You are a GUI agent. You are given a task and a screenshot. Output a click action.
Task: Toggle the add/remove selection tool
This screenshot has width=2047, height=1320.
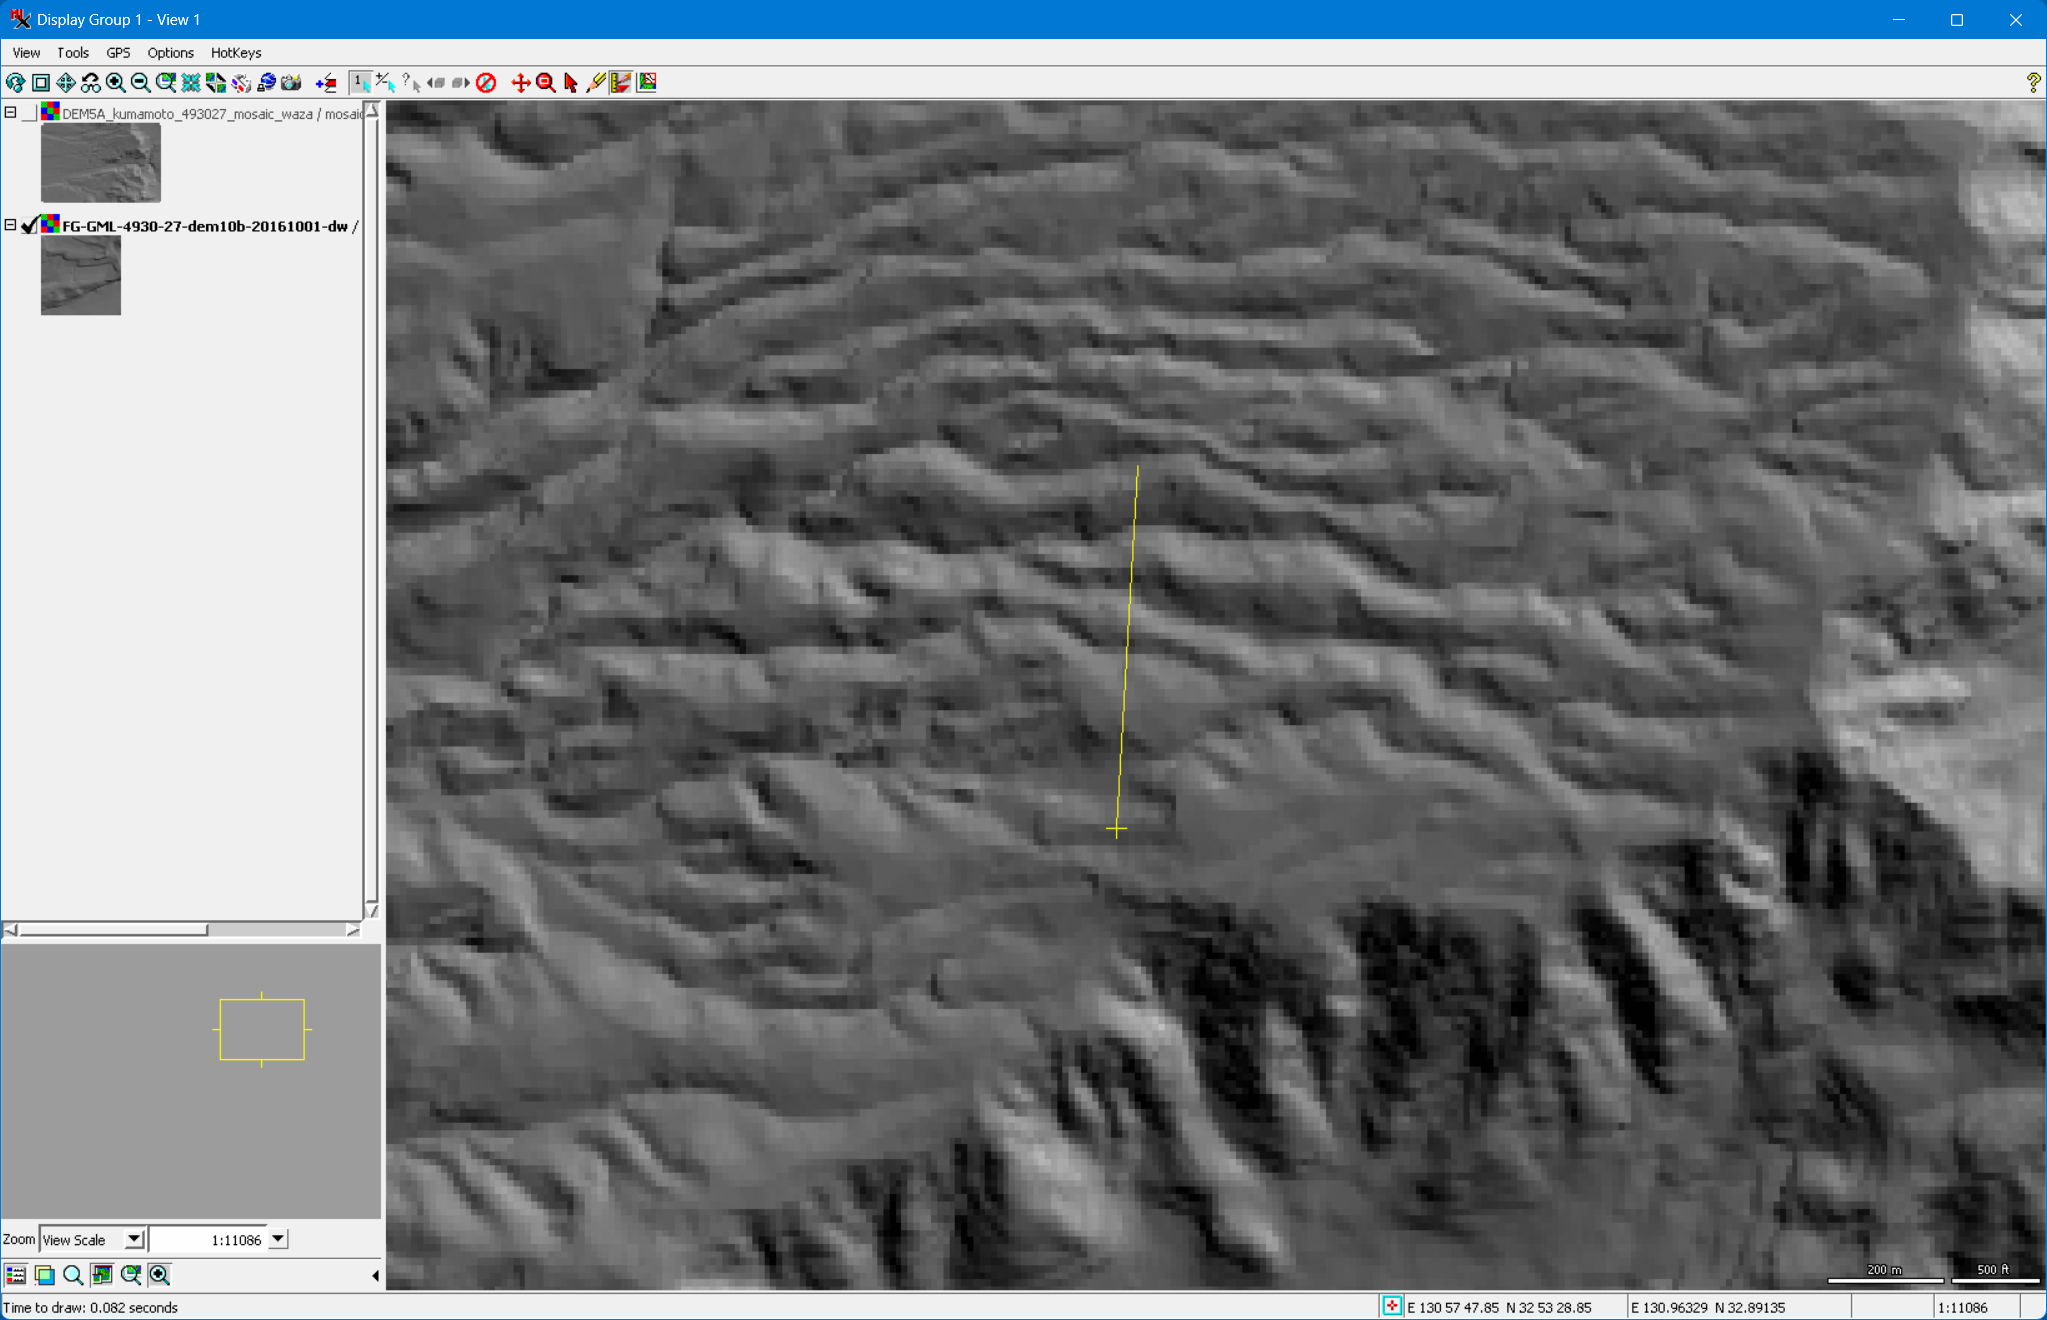[385, 83]
